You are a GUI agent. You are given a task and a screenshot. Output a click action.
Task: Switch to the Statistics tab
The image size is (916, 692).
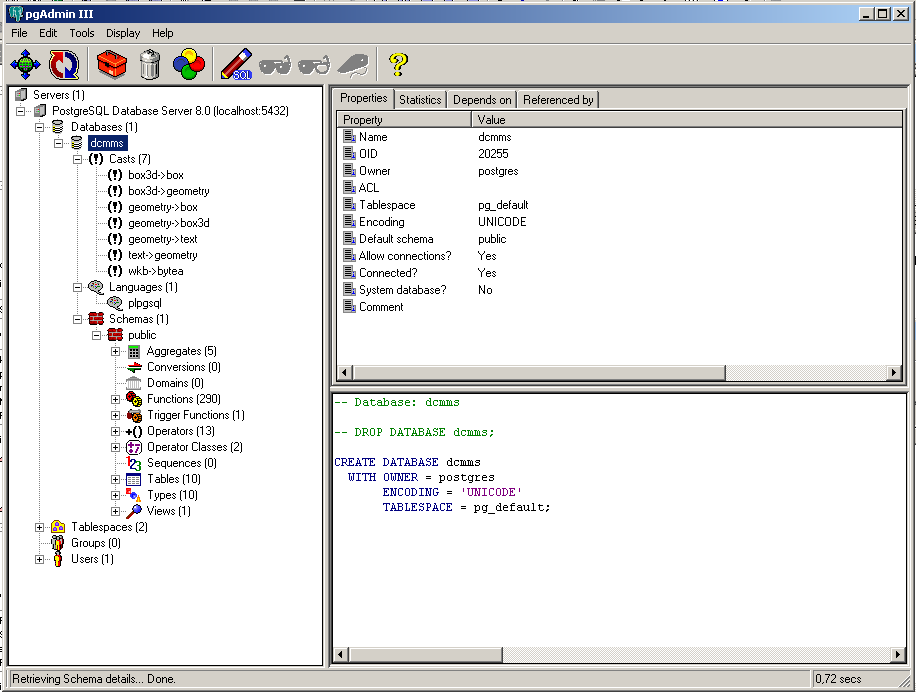point(420,100)
